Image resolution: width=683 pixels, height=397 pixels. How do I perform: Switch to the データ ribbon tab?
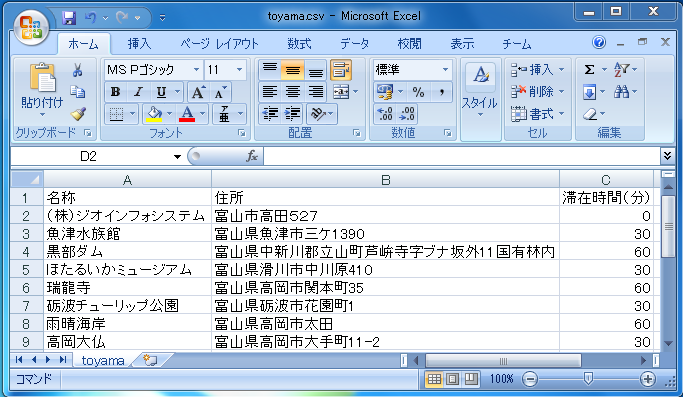tap(355, 44)
